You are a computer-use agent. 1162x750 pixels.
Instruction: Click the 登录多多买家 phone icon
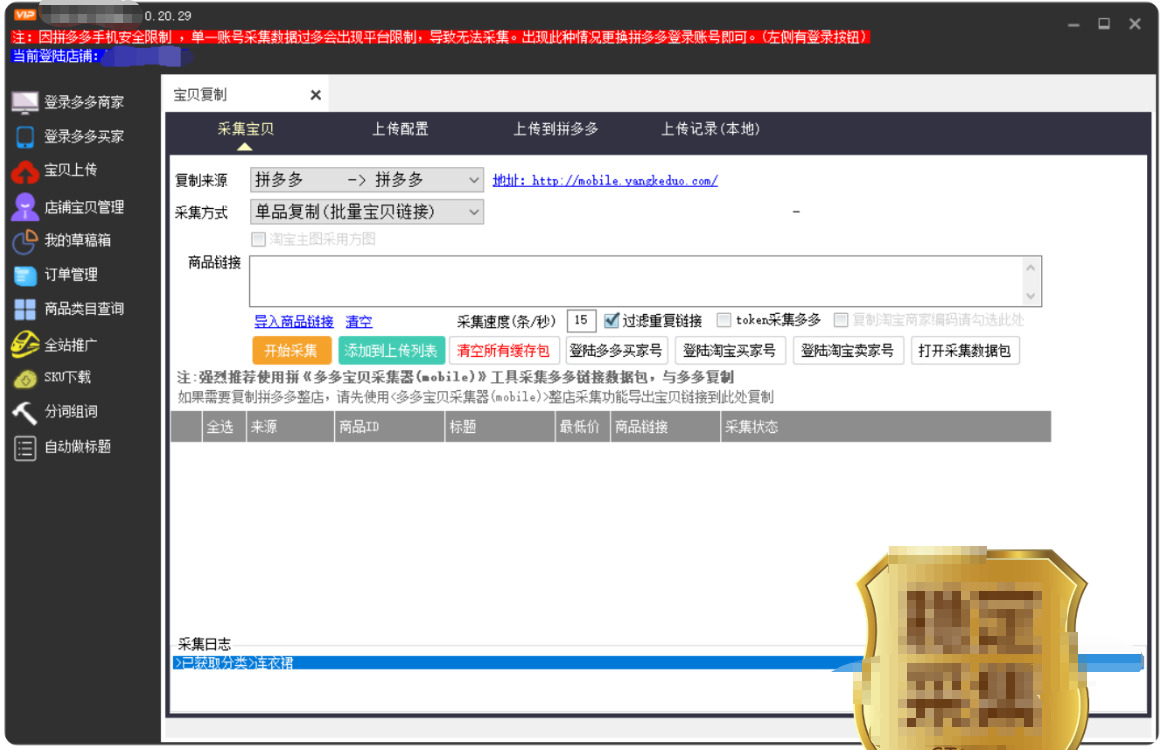coord(25,137)
